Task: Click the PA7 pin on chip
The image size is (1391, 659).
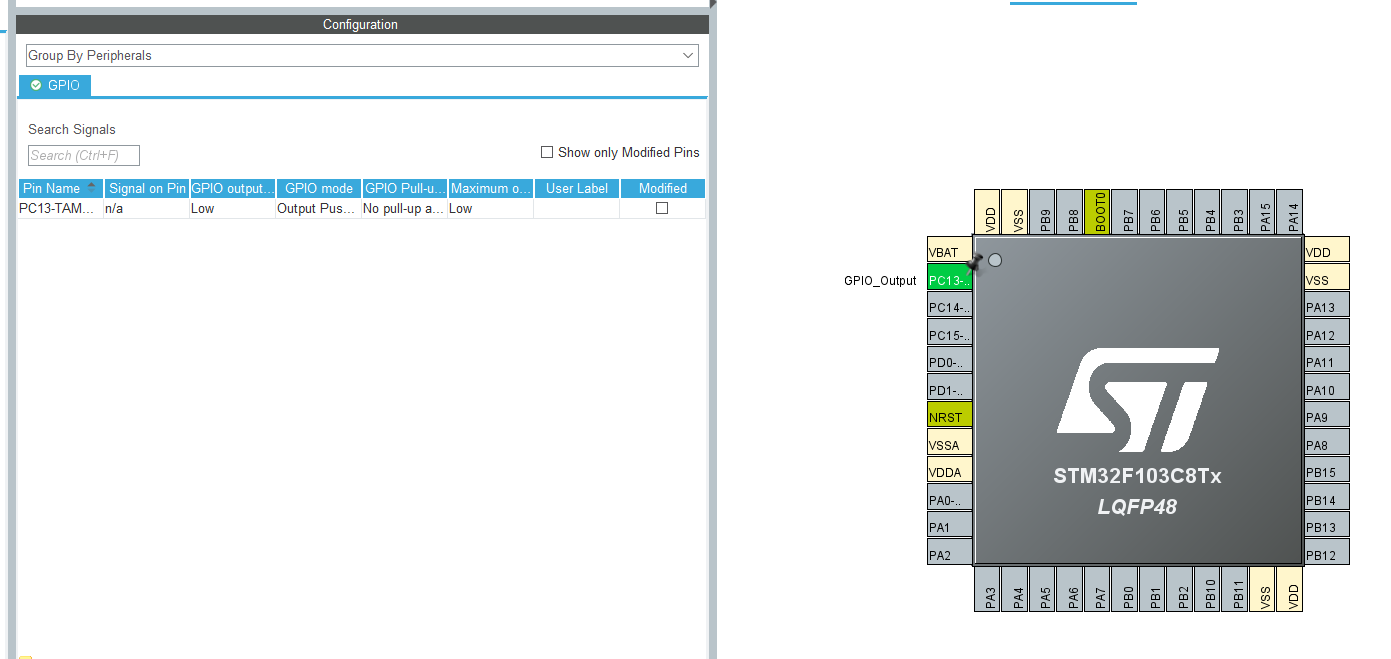Action: pos(1098,589)
